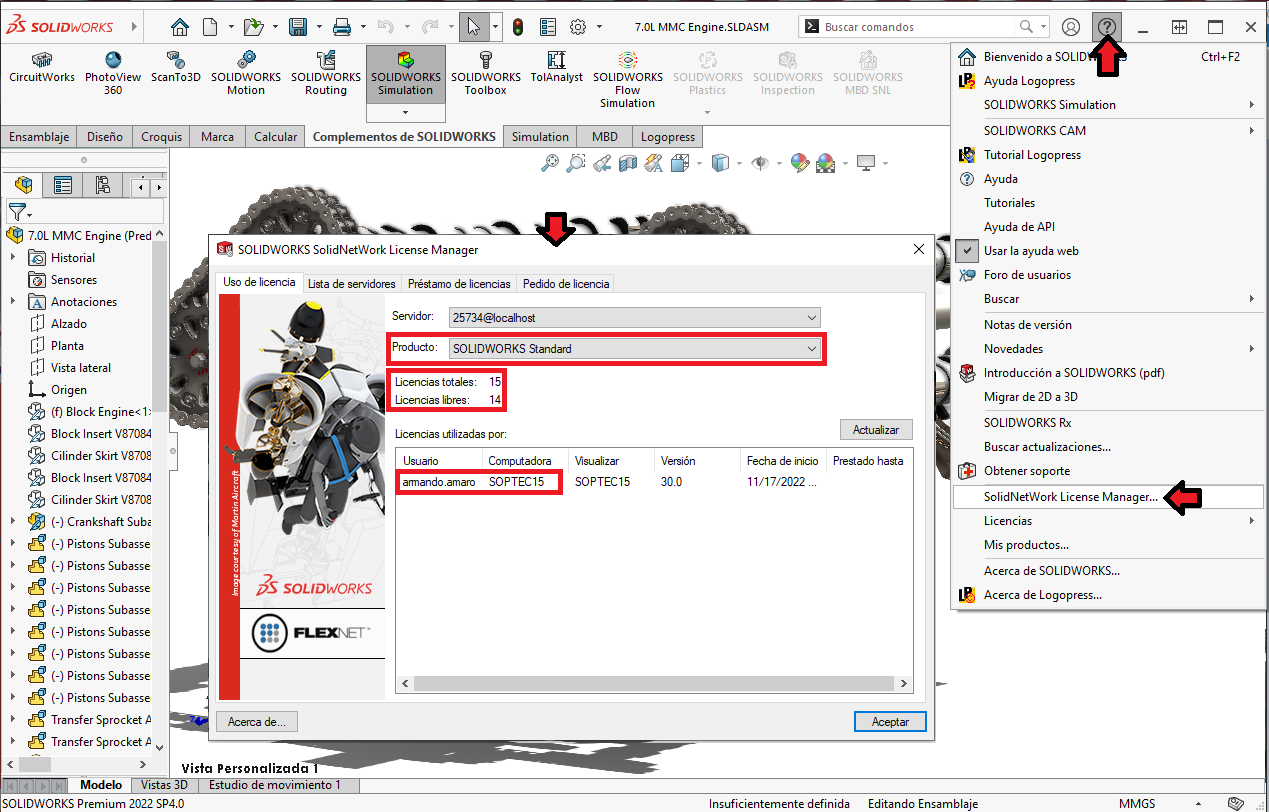Switch to the Ensamblaje ribbon tab
The height and width of the screenshot is (812, 1269).
click(x=39, y=137)
